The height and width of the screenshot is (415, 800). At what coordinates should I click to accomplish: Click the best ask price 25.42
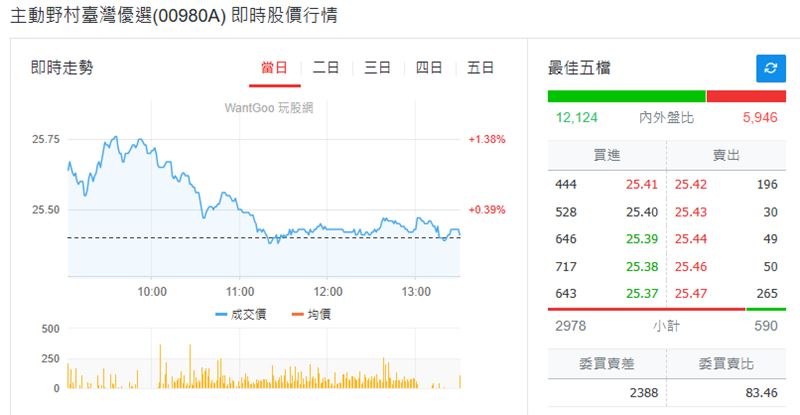coord(691,184)
